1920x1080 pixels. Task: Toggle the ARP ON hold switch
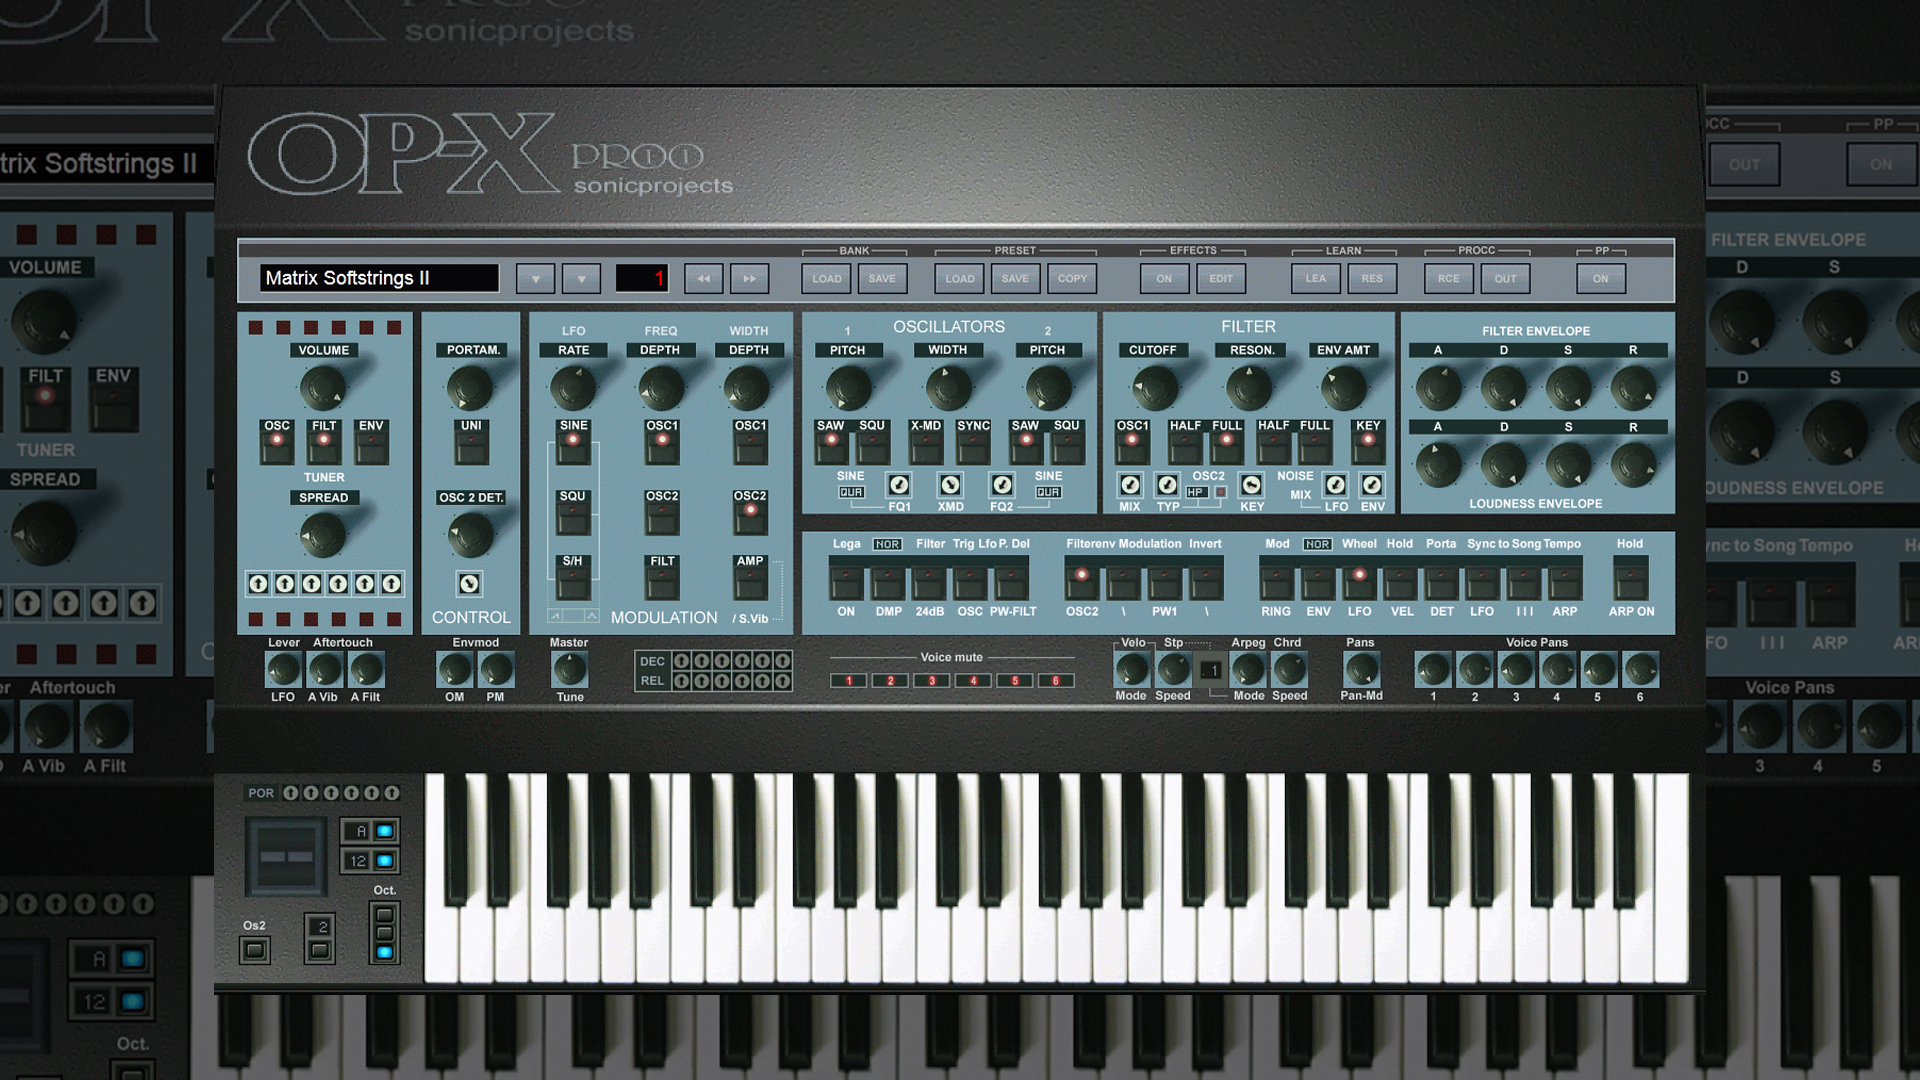1631,581
